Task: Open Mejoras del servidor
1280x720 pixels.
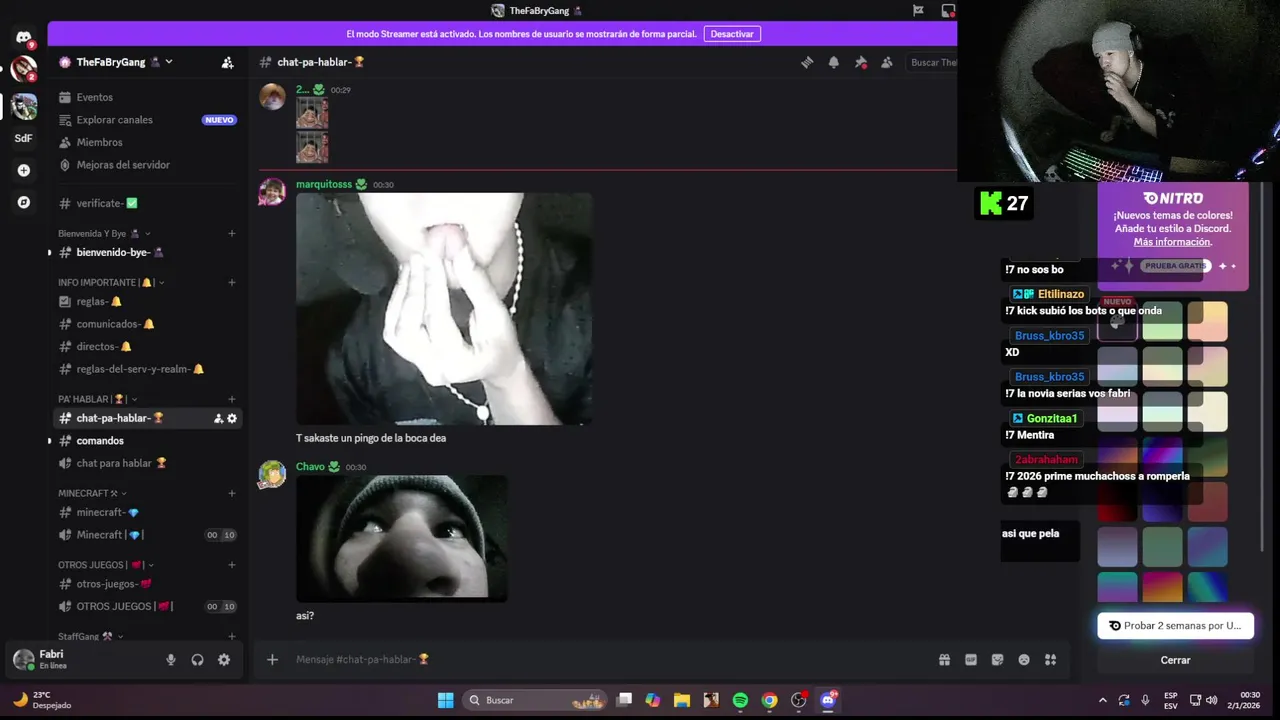Action: click(x=148, y=165)
